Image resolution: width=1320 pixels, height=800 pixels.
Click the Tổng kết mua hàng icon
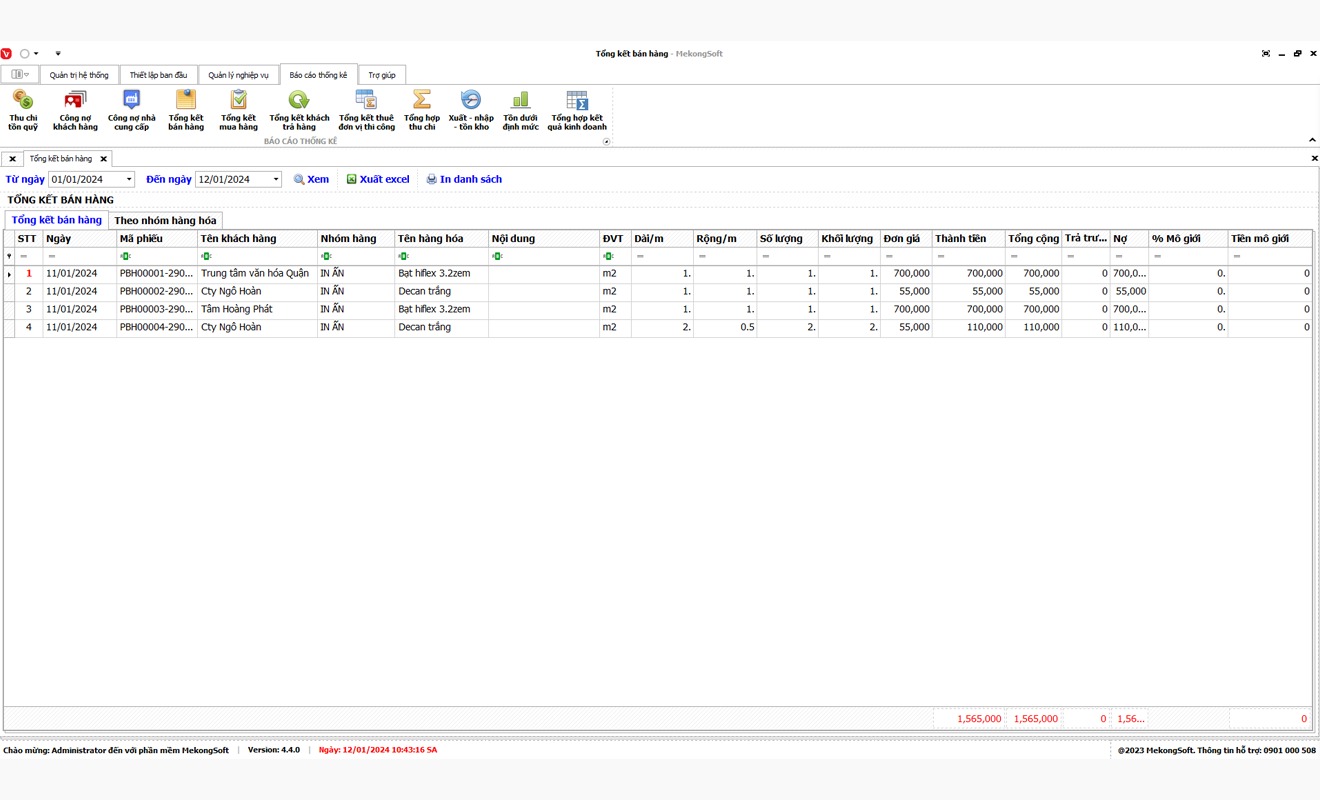[x=238, y=110]
